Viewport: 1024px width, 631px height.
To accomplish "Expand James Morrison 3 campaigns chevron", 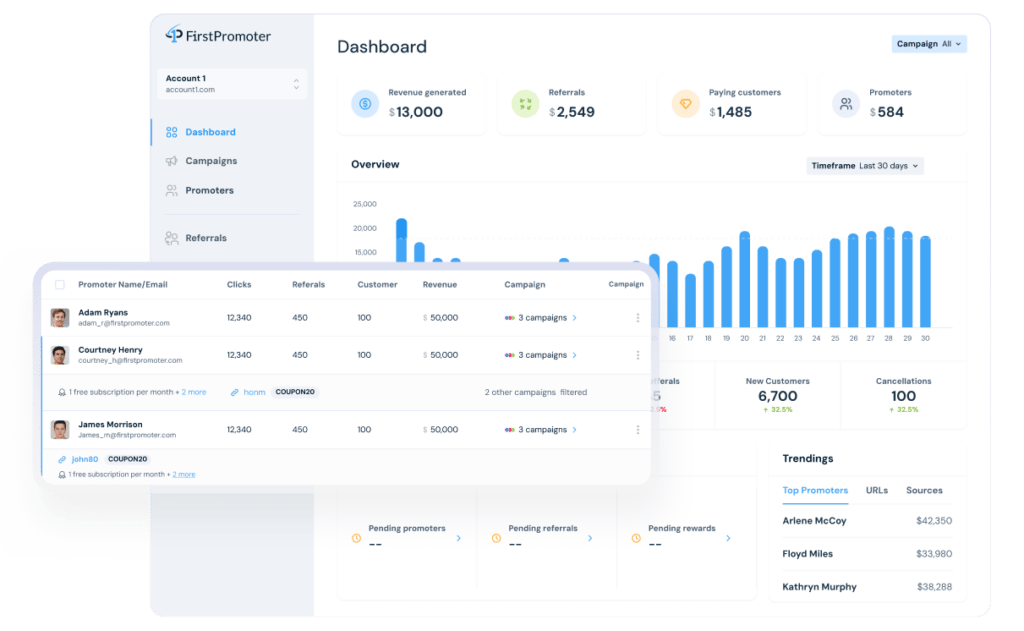I will point(575,430).
